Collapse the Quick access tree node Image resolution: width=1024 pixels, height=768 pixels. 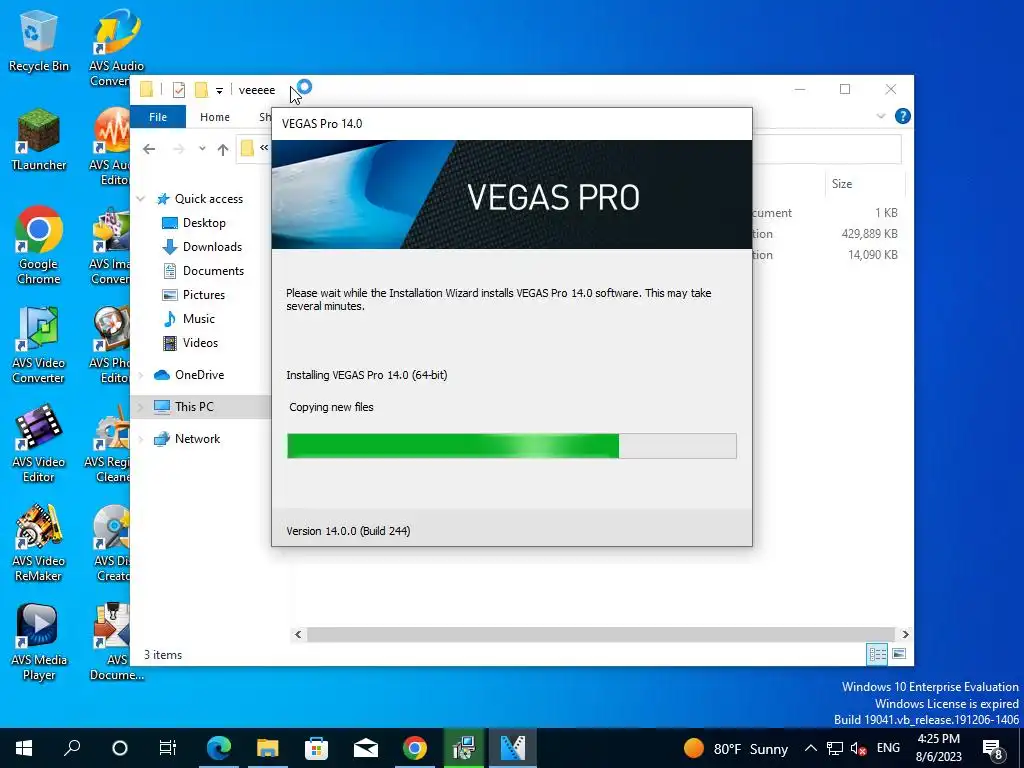[140, 199]
